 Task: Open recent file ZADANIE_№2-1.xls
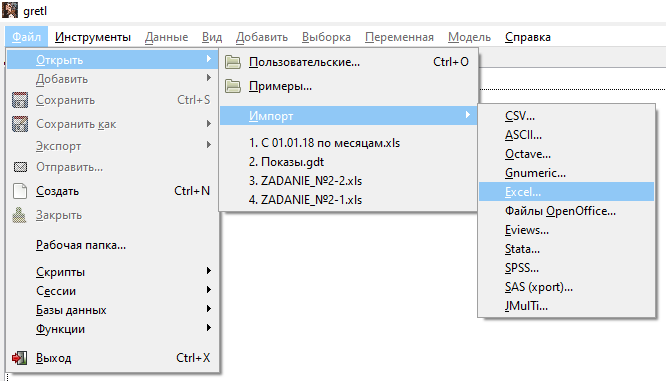[x=349, y=200]
